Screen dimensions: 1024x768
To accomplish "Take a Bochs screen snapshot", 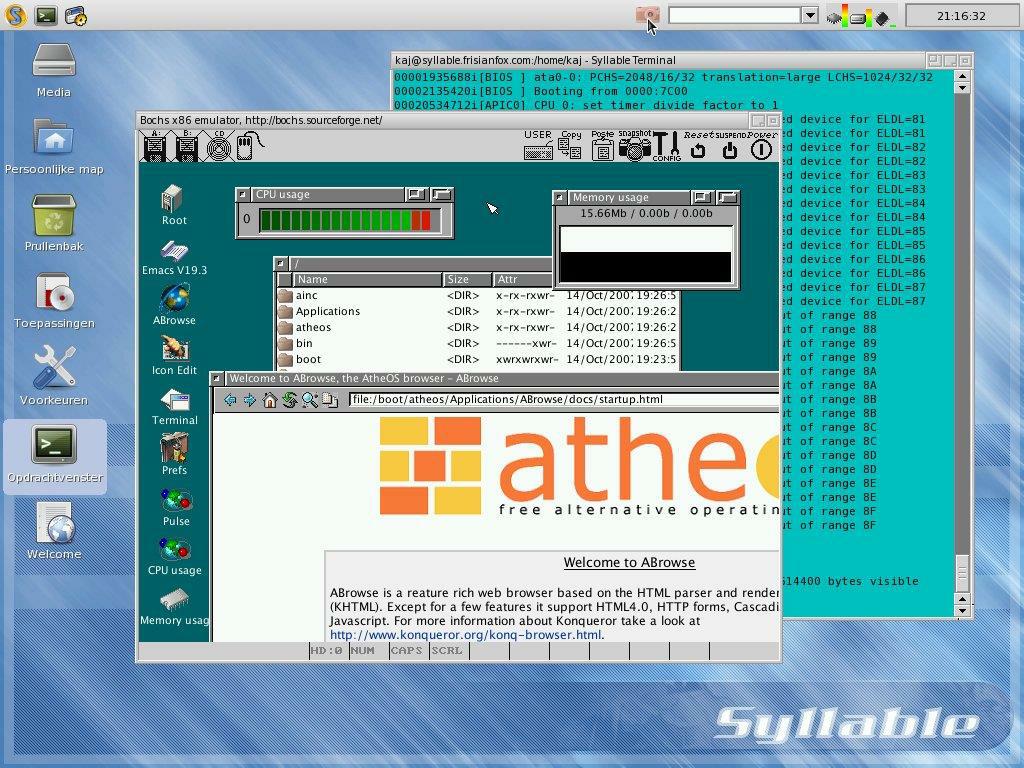I will coord(634,148).
